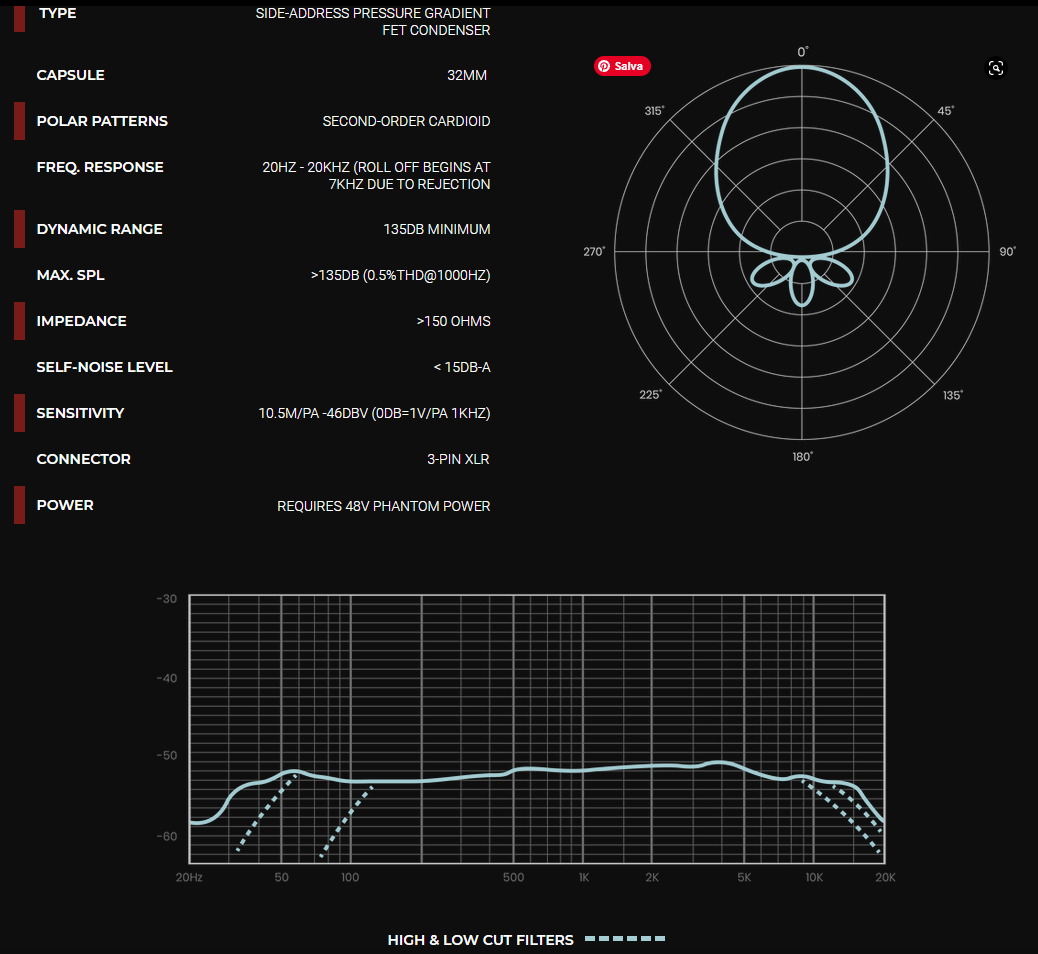Click the SECOND-ORDER CARDIOID value text

(x=406, y=121)
